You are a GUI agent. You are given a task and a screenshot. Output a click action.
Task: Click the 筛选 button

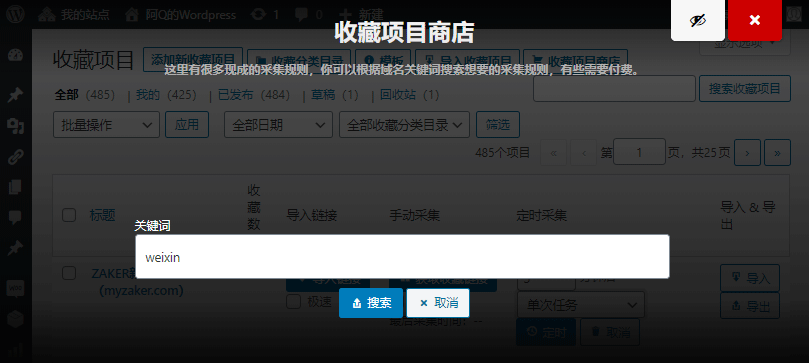coord(498,125)
